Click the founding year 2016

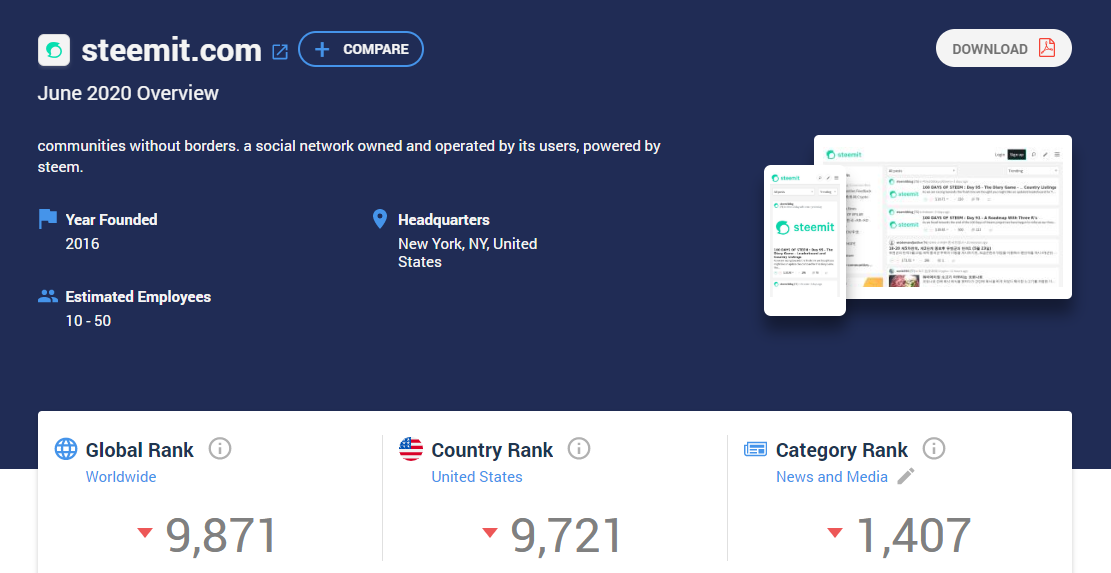pos(82,244)
